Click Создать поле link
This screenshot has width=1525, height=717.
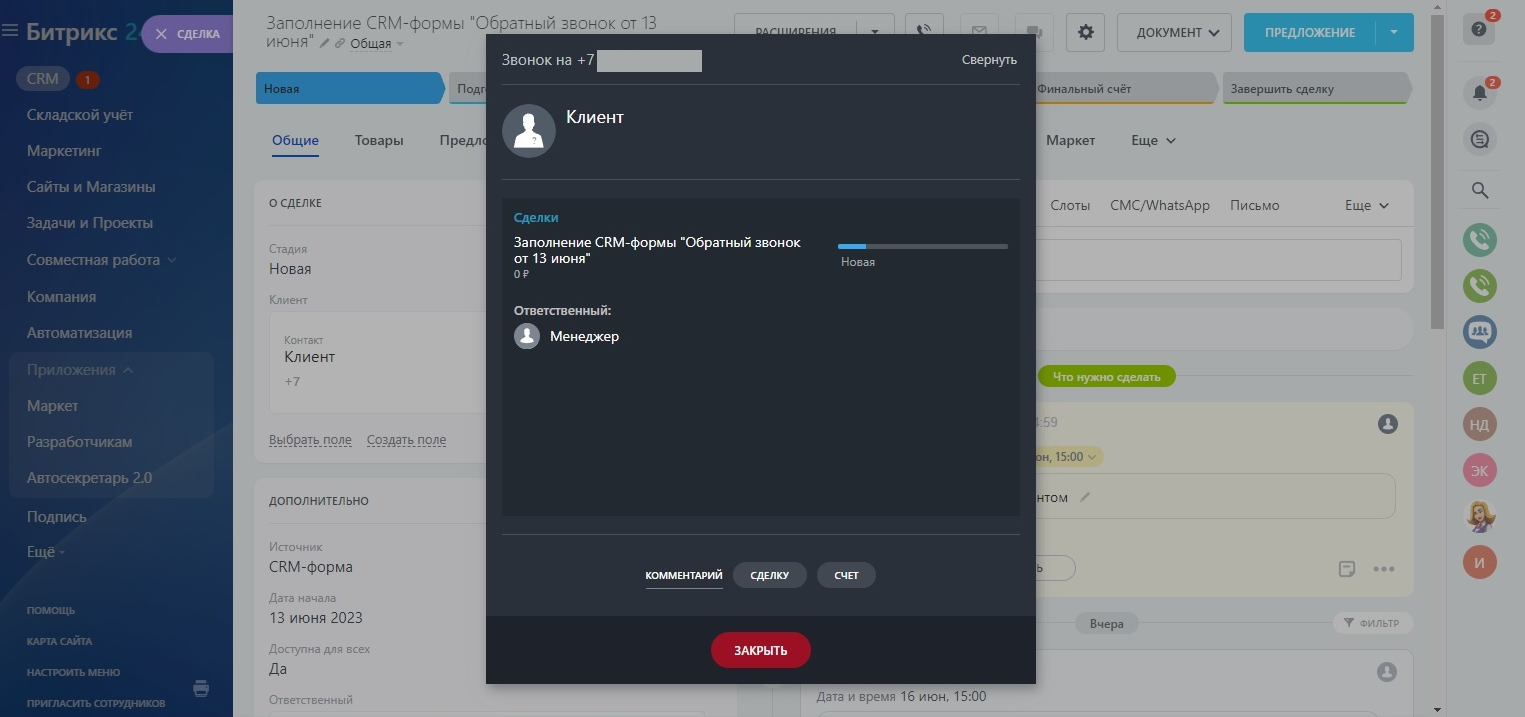[406, 439]
